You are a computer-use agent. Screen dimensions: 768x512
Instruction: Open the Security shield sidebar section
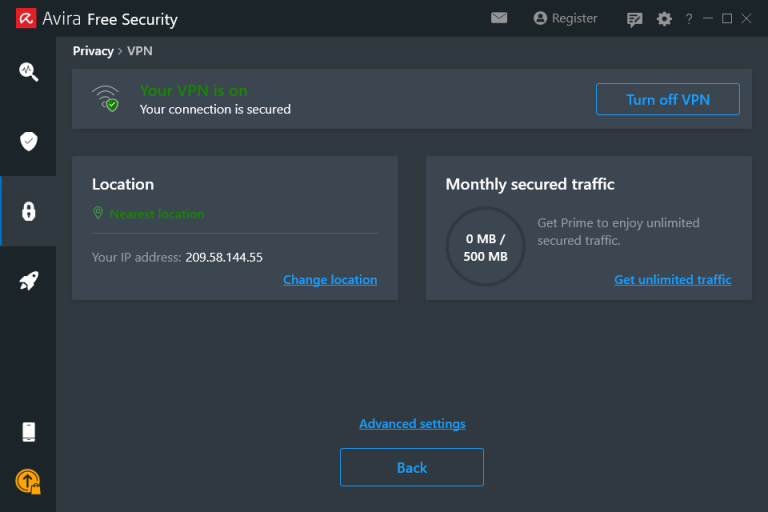point(28,141)
